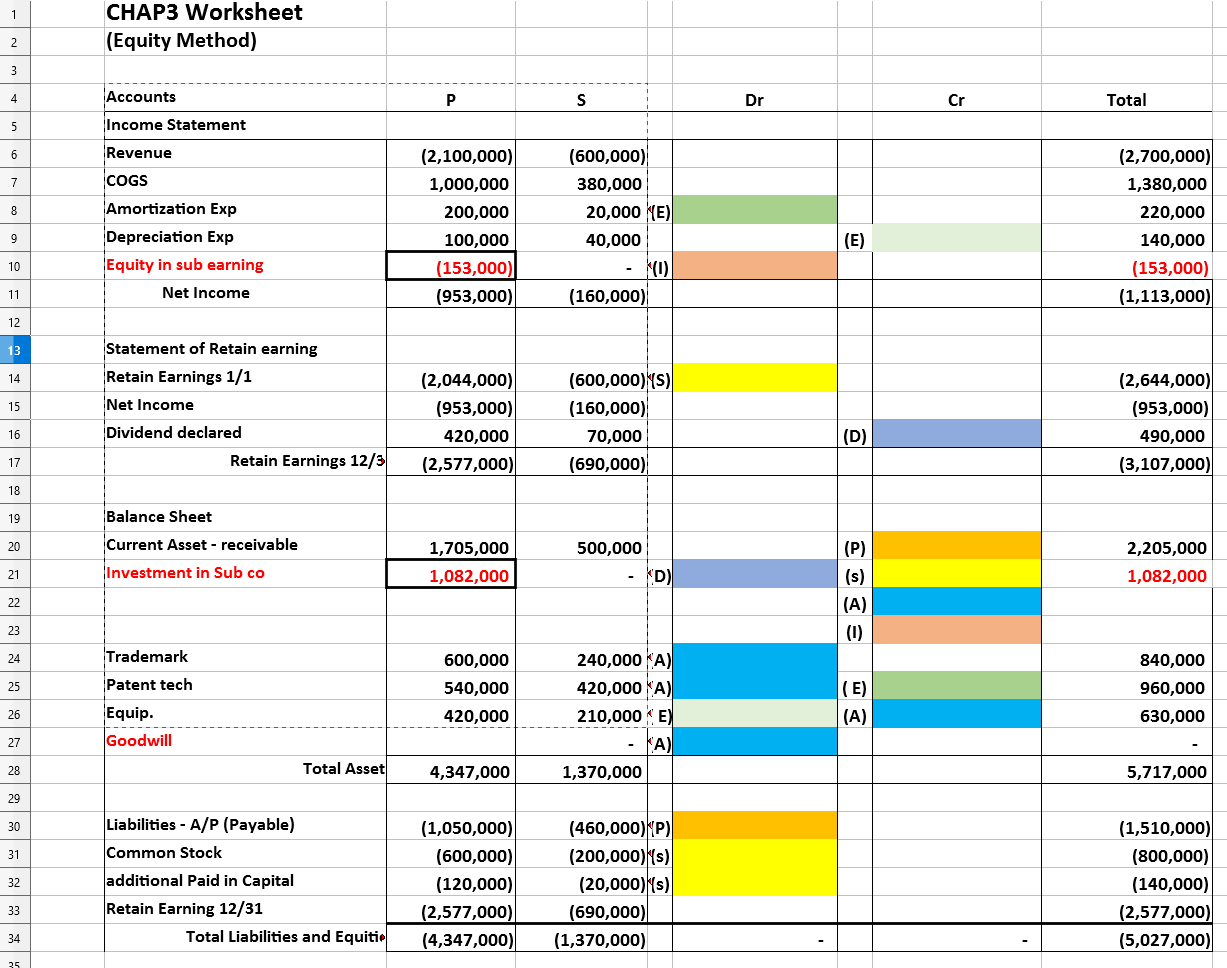This screenshot has height=968, width=1227.
Task: Click the blue Cr cell marked (A) near Investment
Action: pyautogui.click(x=956, y=603)
